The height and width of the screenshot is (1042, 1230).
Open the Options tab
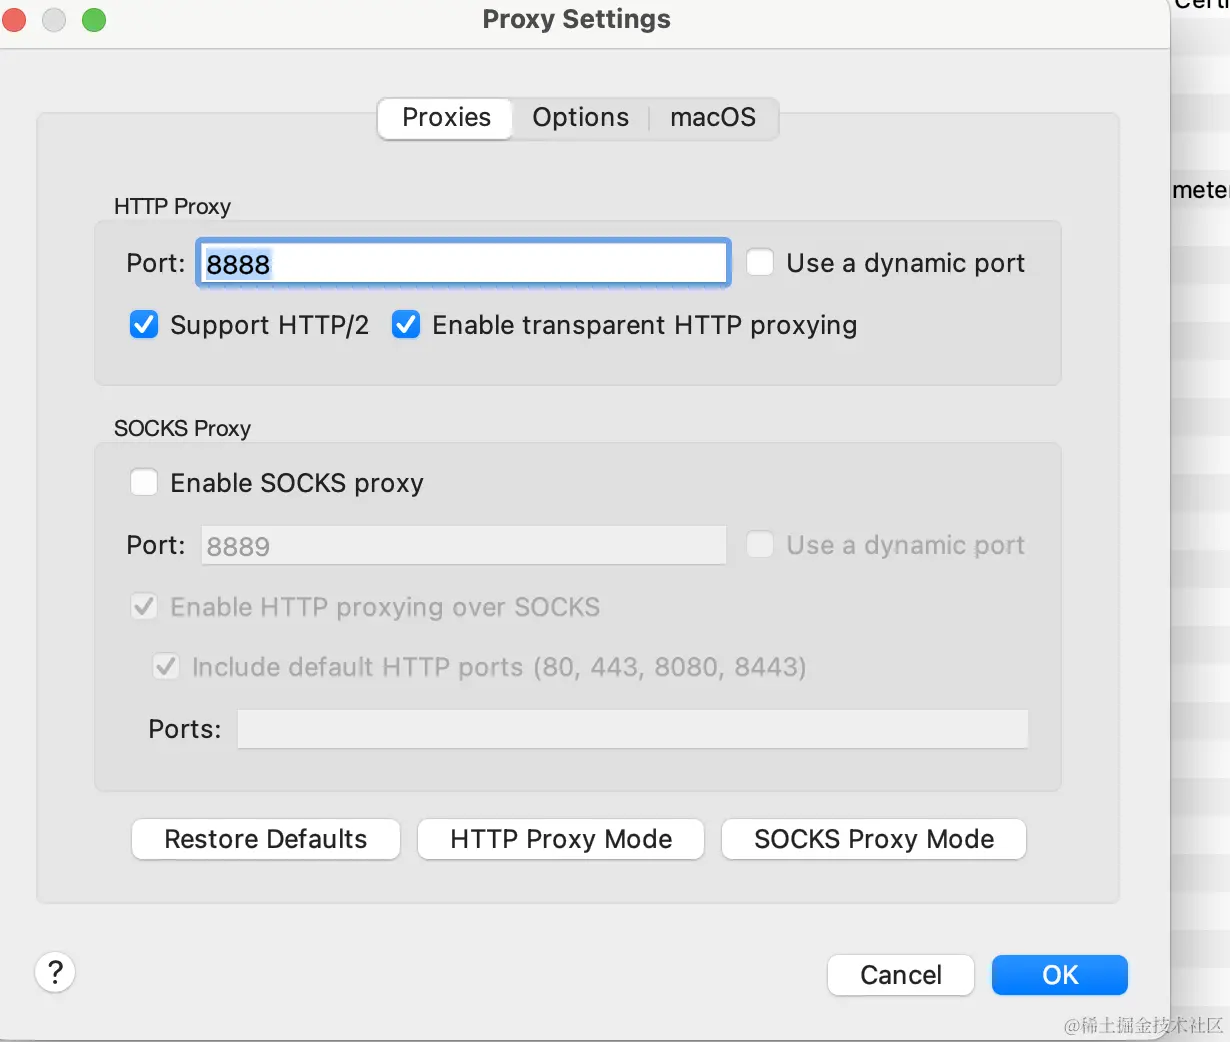[580, 118]
